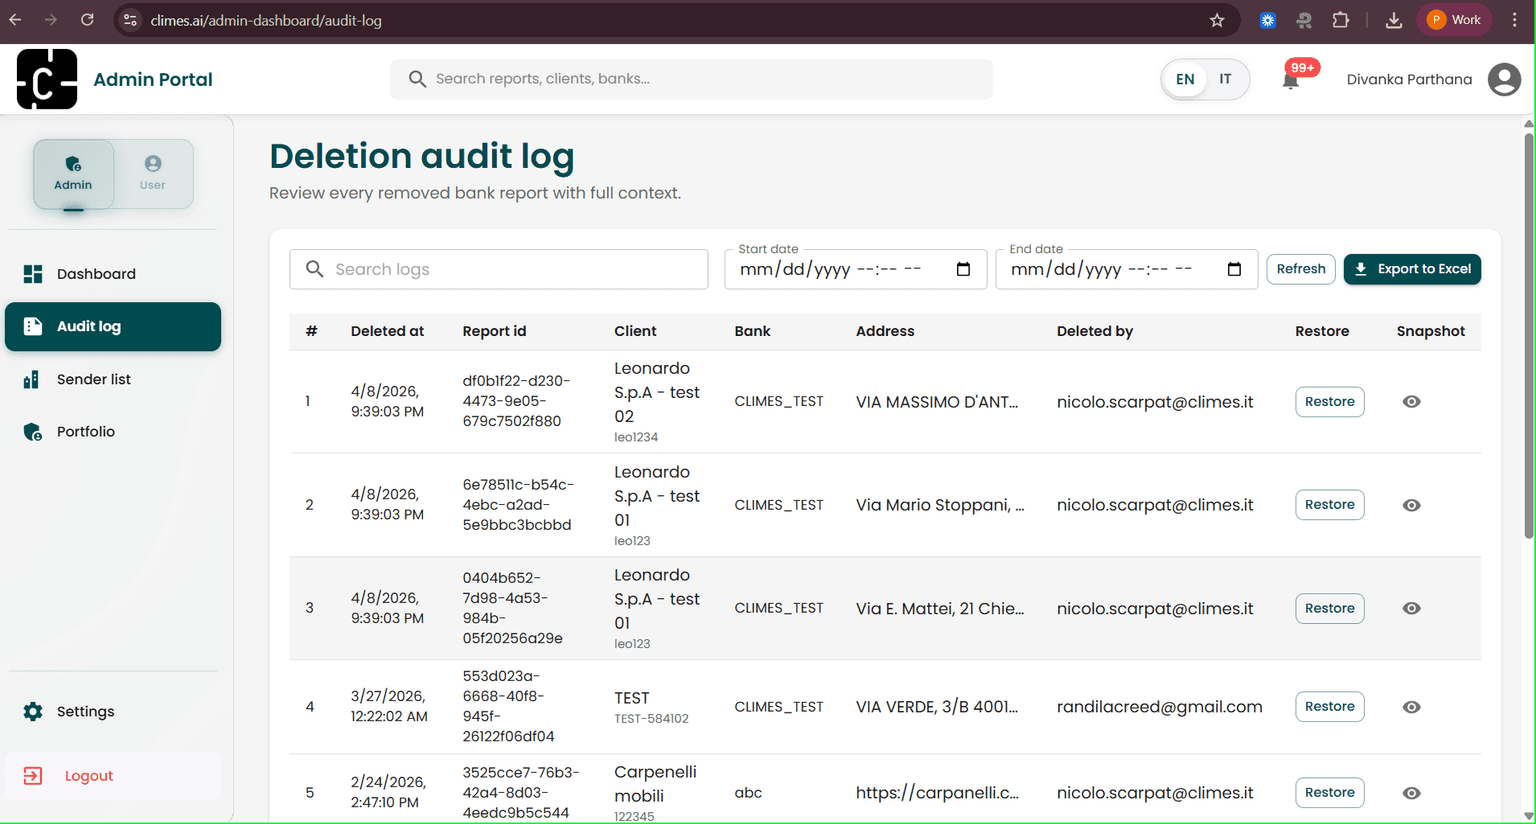
Task: Select IT language option
Action: [x=1225, y=79]
